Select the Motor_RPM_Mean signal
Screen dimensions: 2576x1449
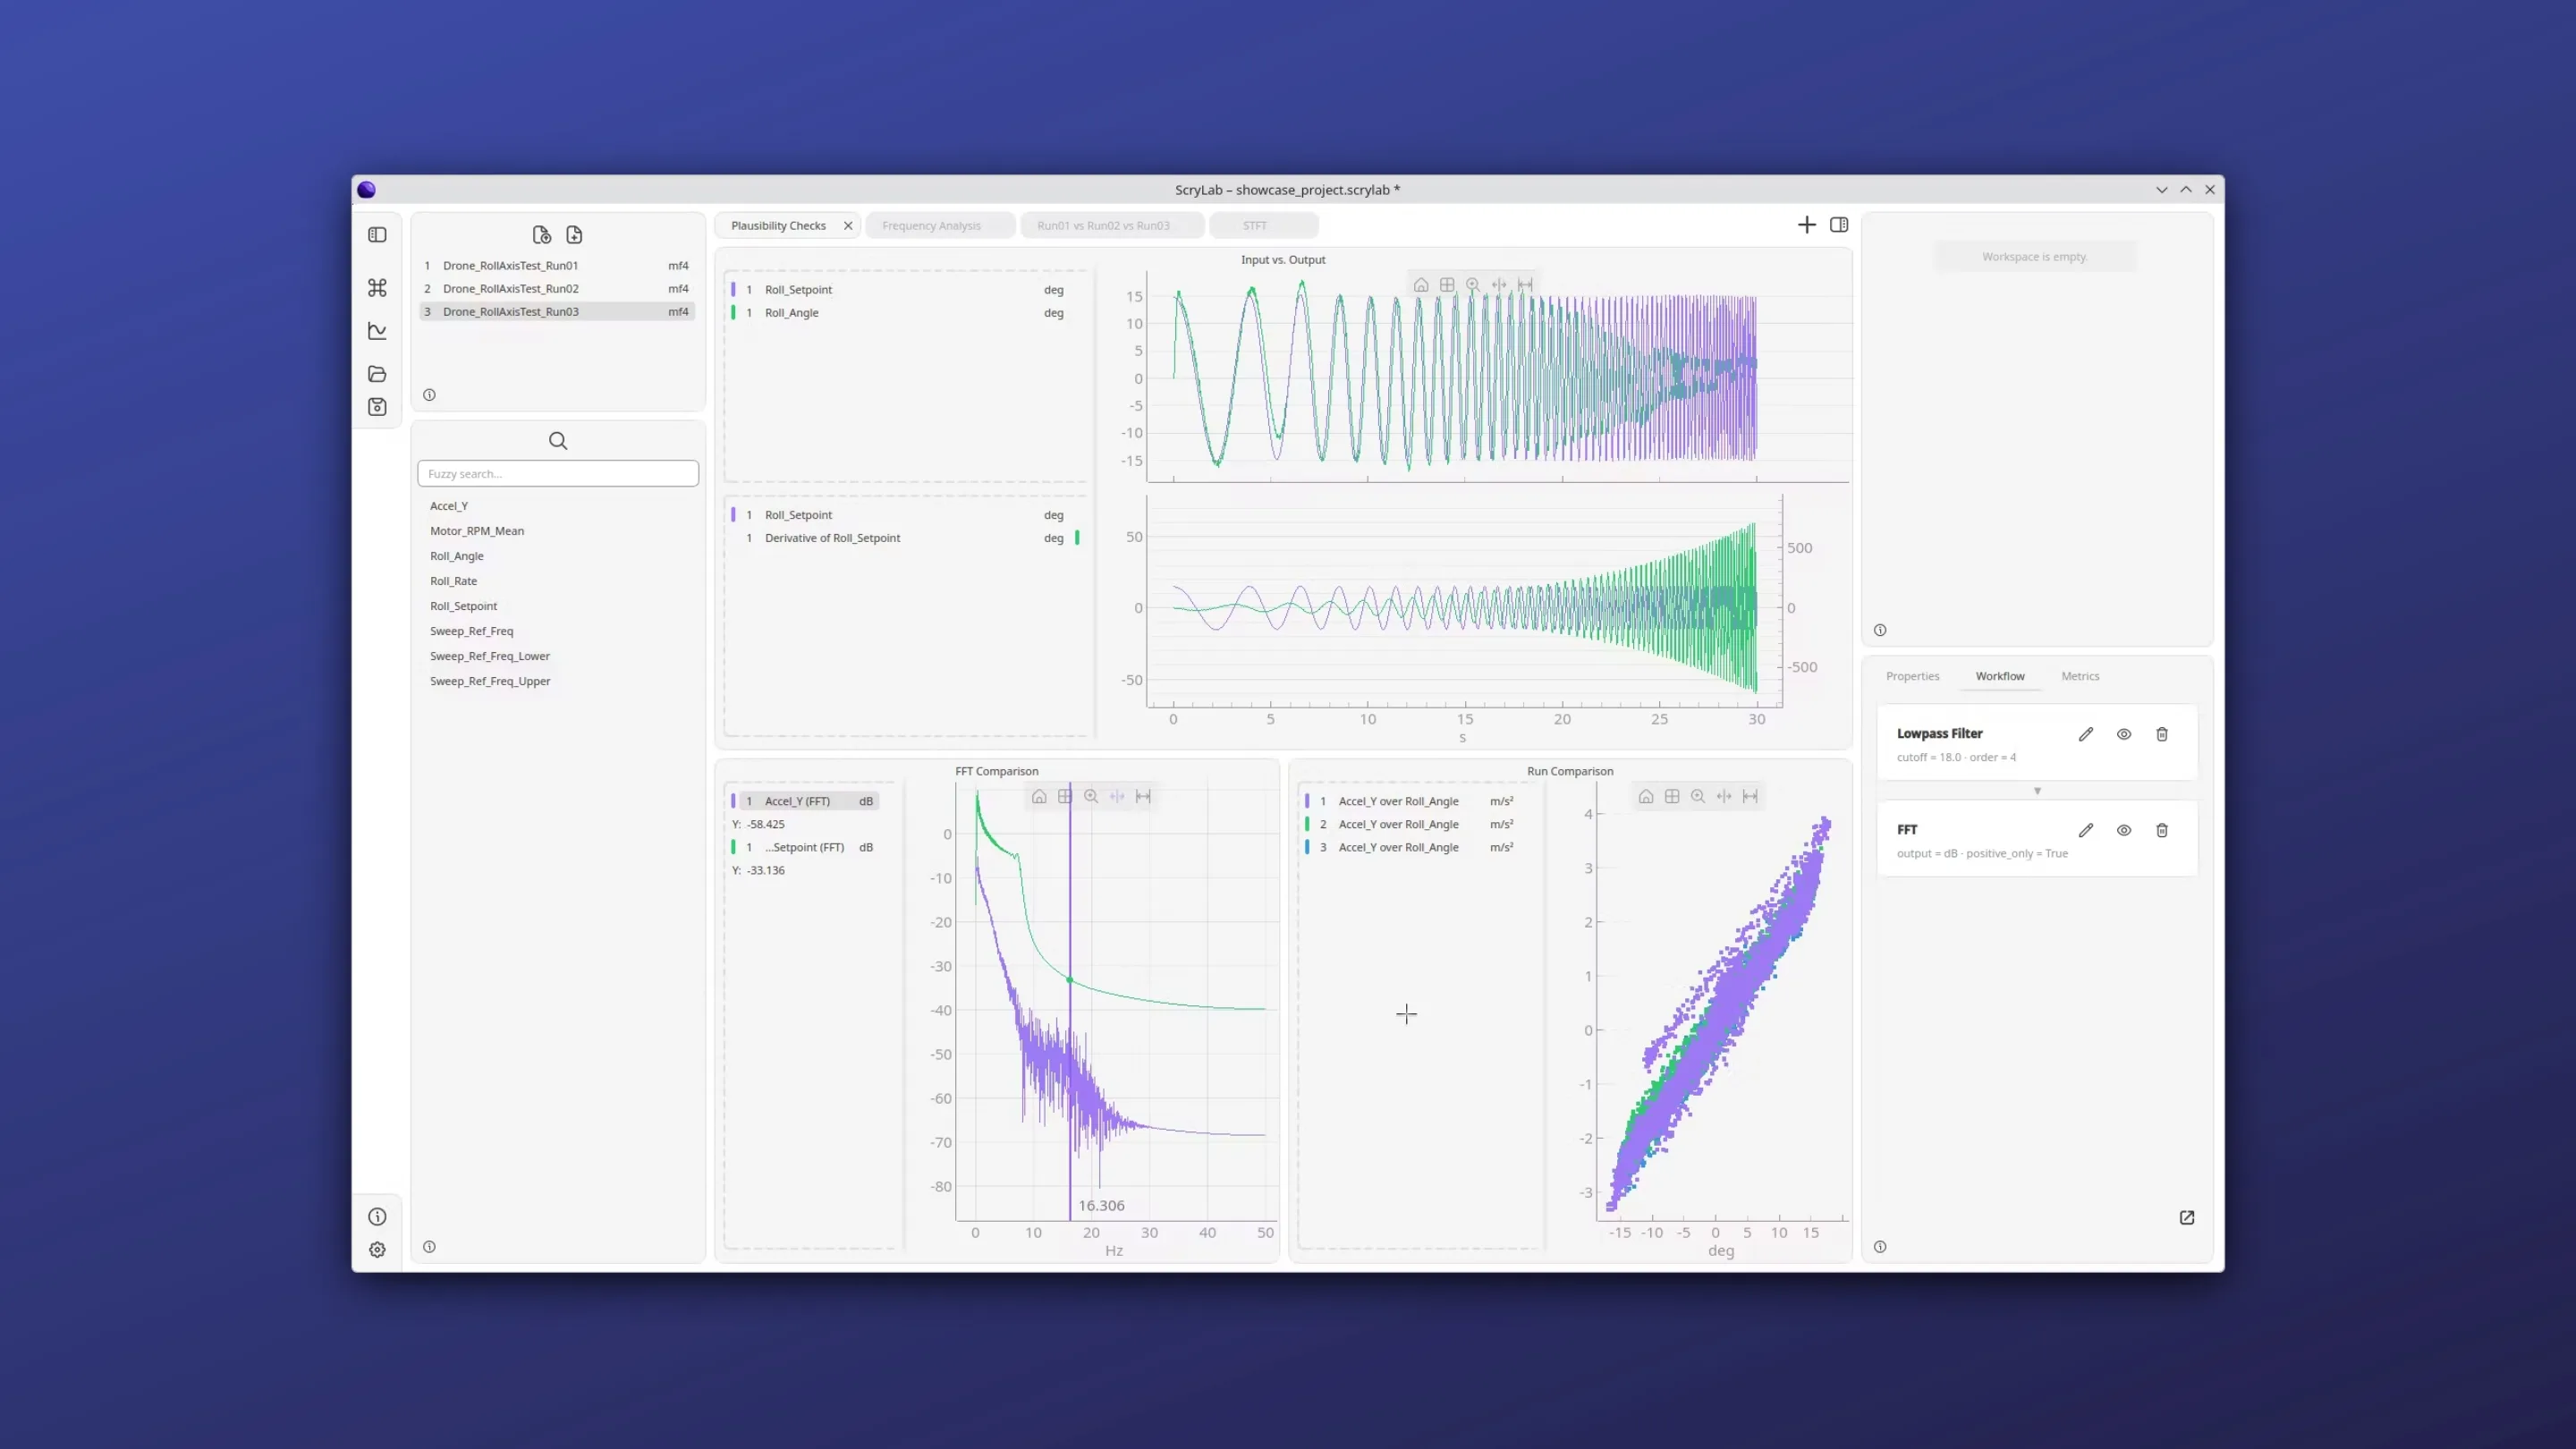click(x=477, y=531)
